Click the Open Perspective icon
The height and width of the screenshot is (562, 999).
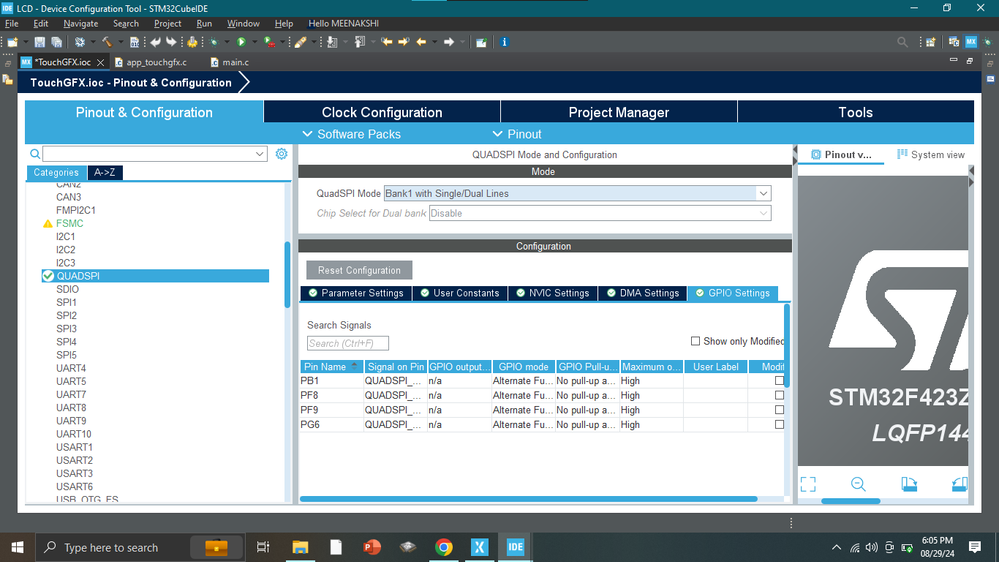[x=931, y=42]
